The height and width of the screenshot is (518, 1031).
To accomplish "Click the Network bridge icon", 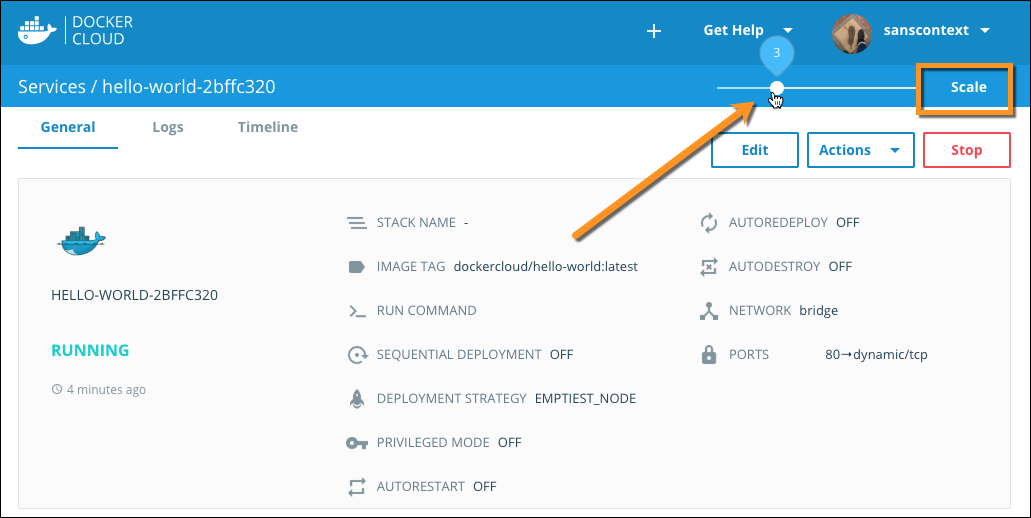I will click(x=709, y=311).
